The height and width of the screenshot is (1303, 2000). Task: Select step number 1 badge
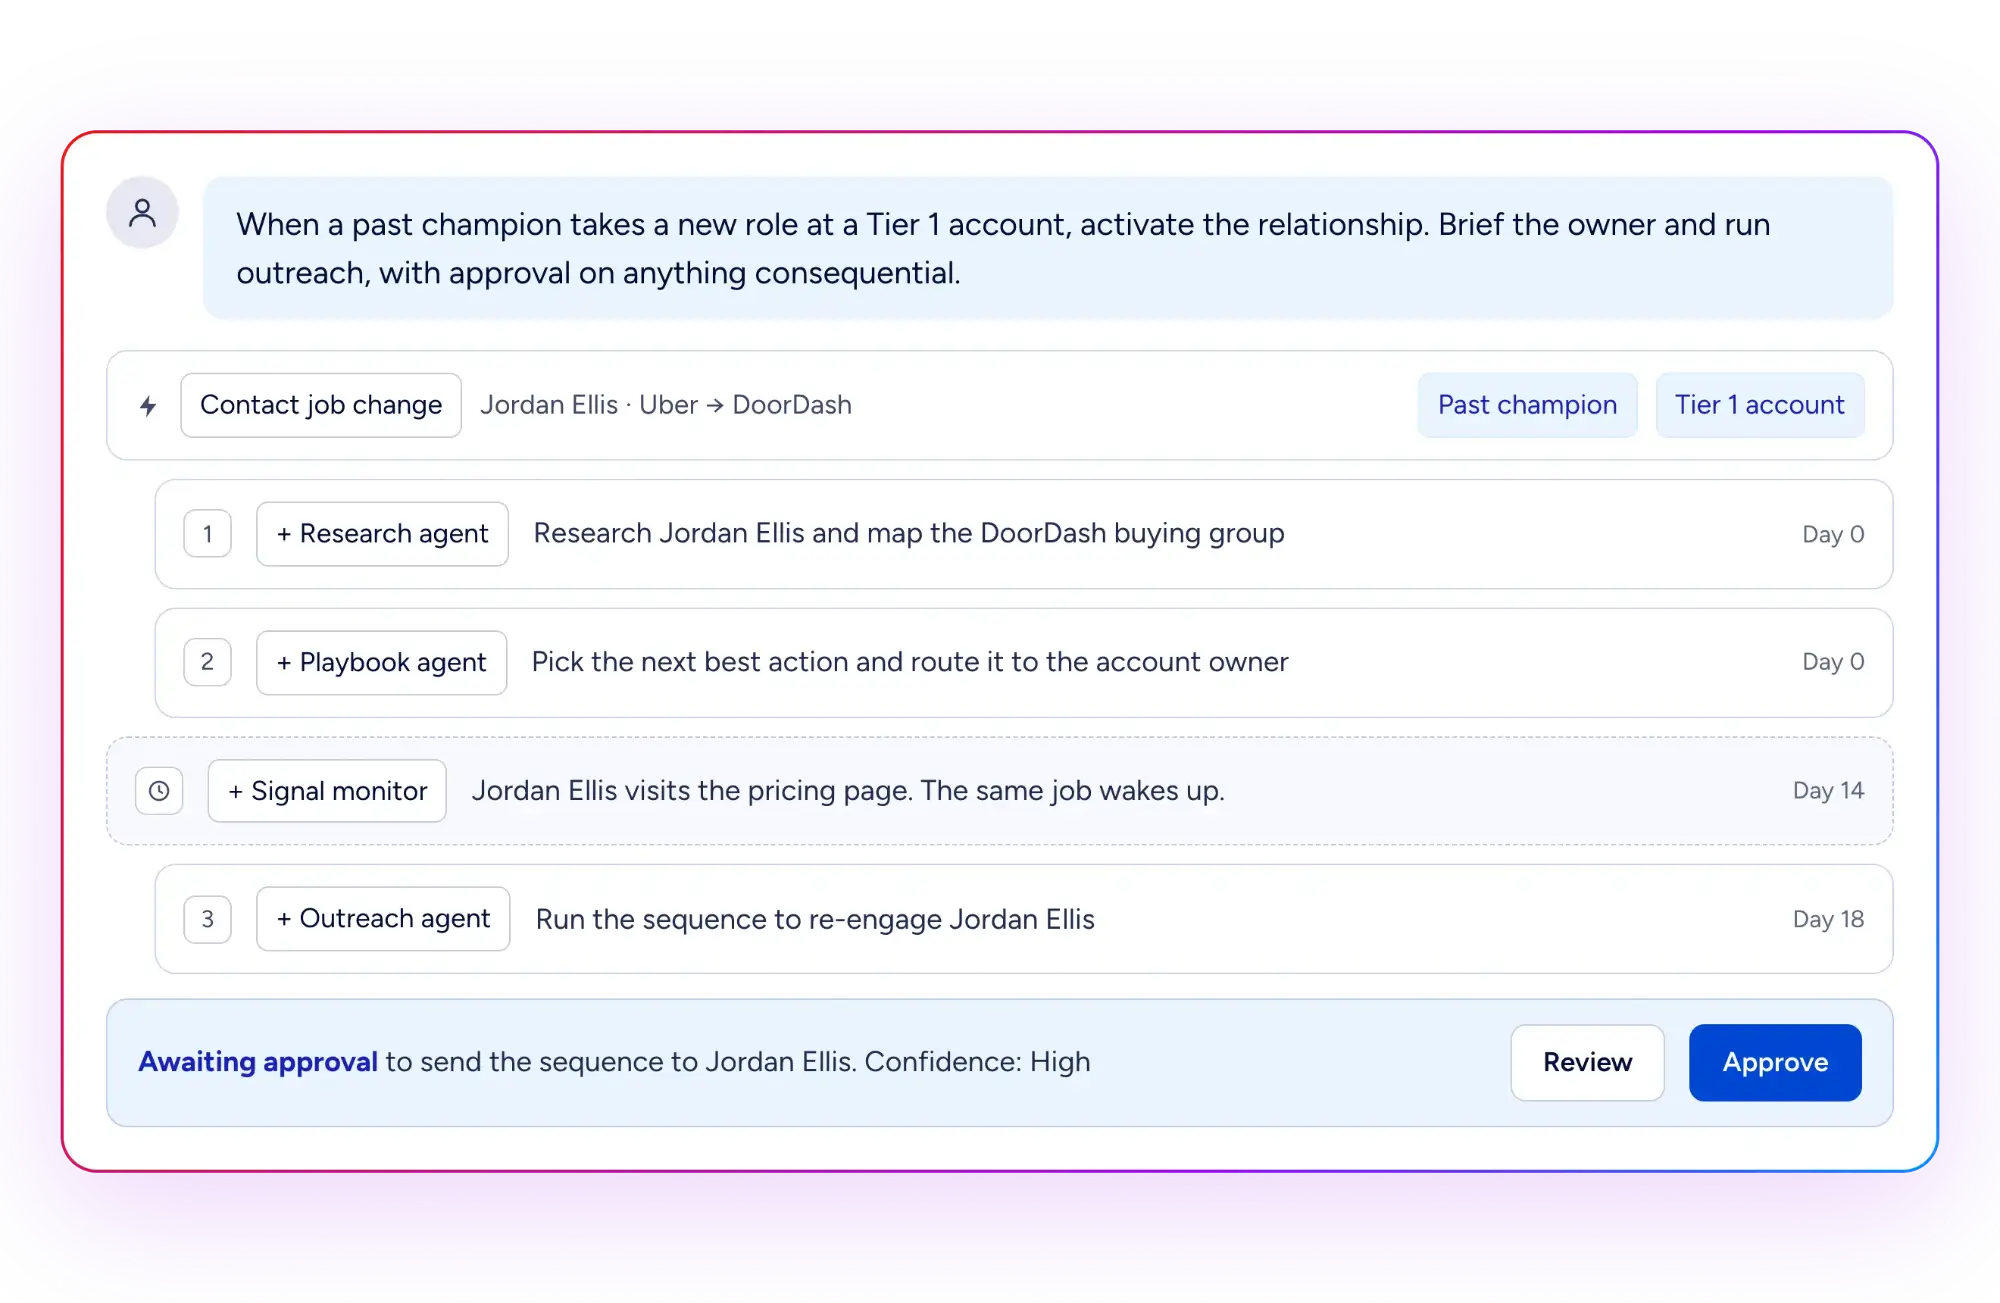coord(208,534)
